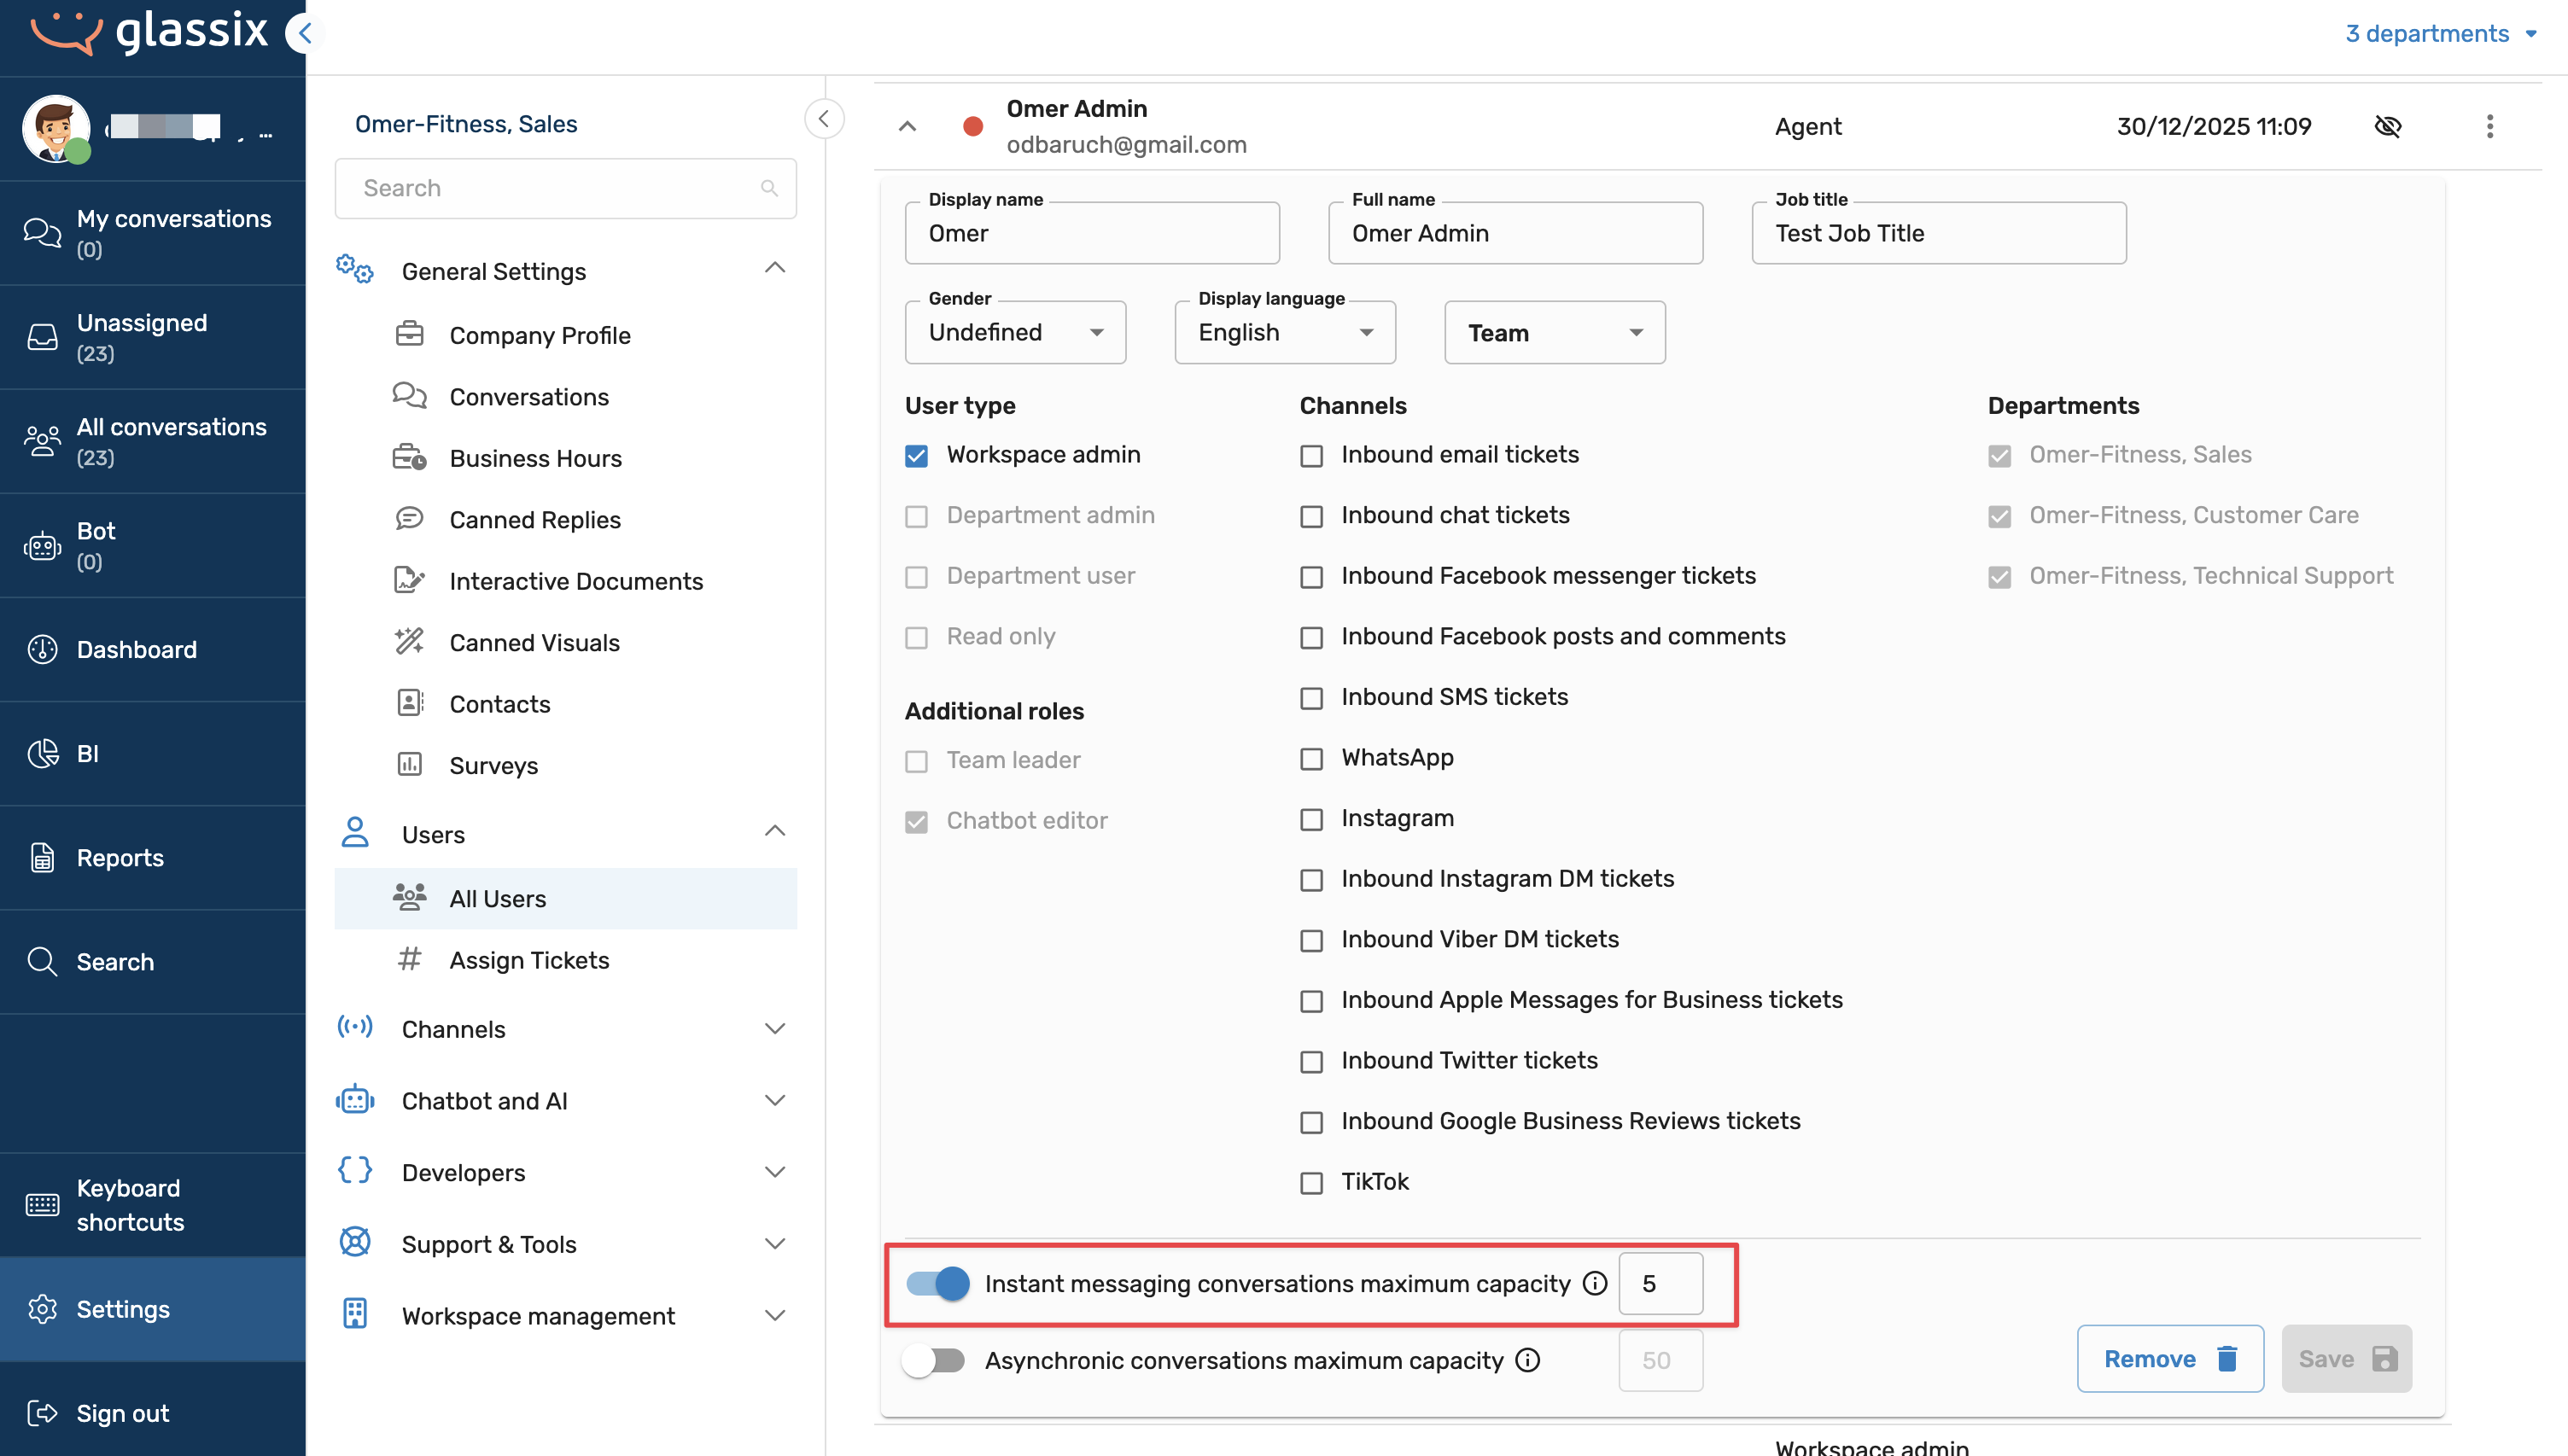Open the Display language dropdown

pyautogui.click(x=1284, y=332)
